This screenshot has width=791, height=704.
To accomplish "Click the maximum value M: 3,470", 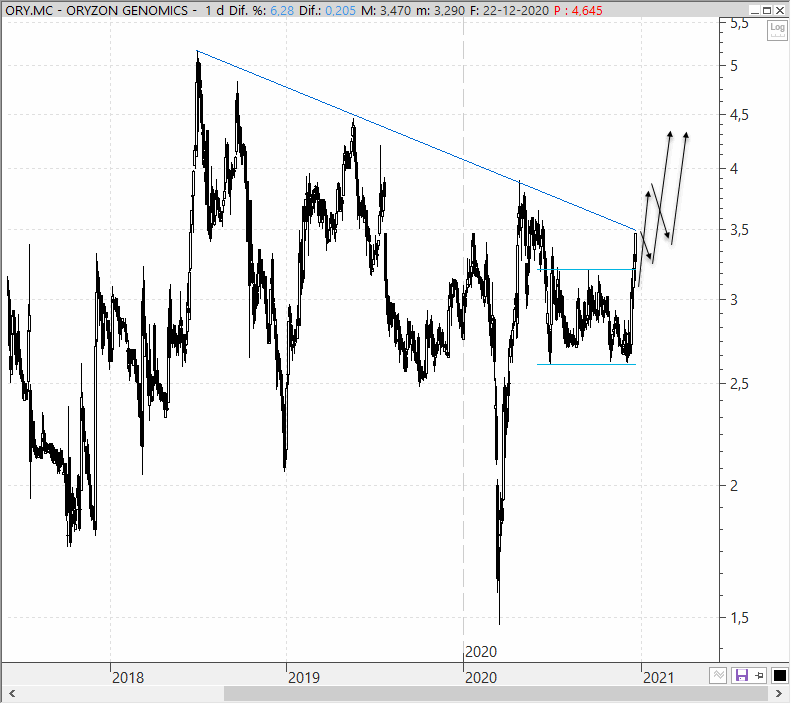I will click(x=386, y=10).
